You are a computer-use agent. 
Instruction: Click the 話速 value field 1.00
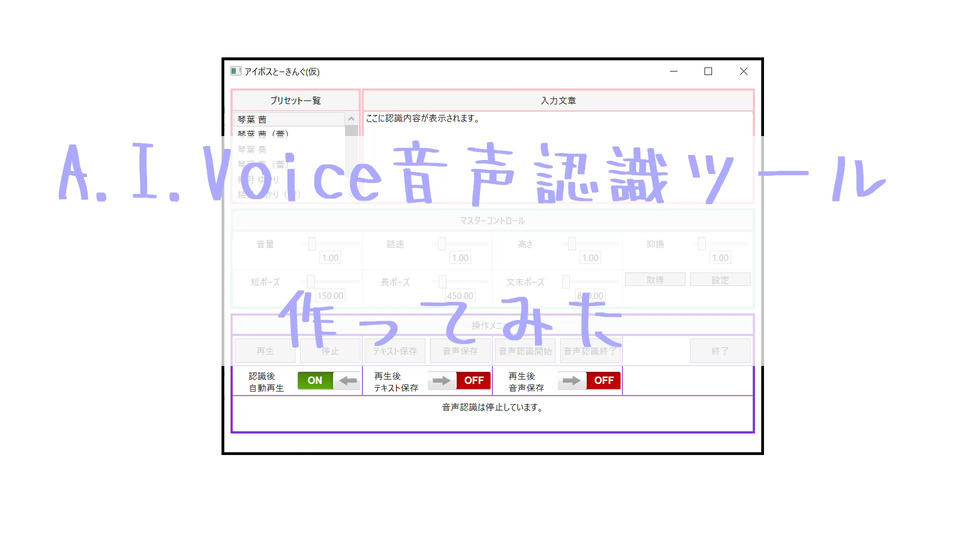coord(460,258)
